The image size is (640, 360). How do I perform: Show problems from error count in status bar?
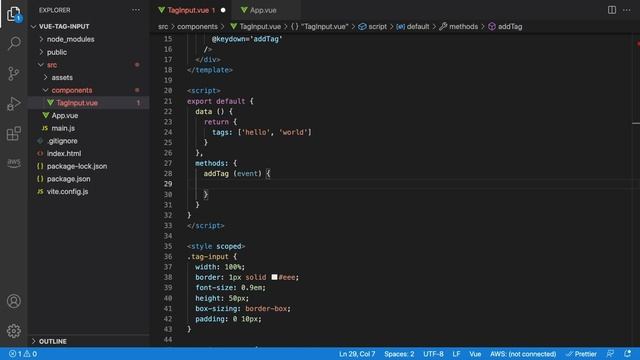(23, 354)
